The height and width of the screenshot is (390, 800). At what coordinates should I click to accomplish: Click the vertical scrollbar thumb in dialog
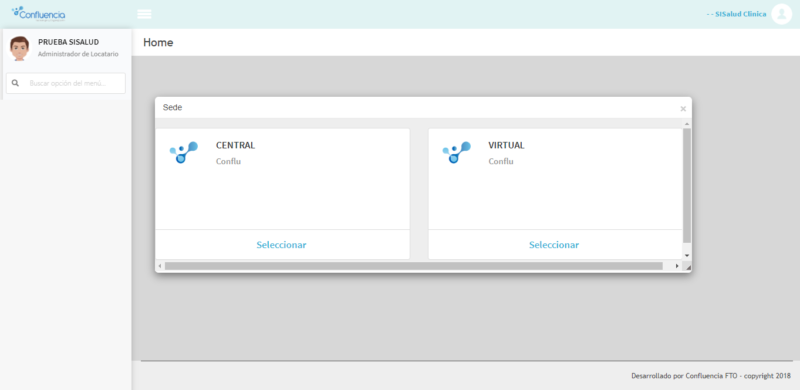(x=687, y=186)
